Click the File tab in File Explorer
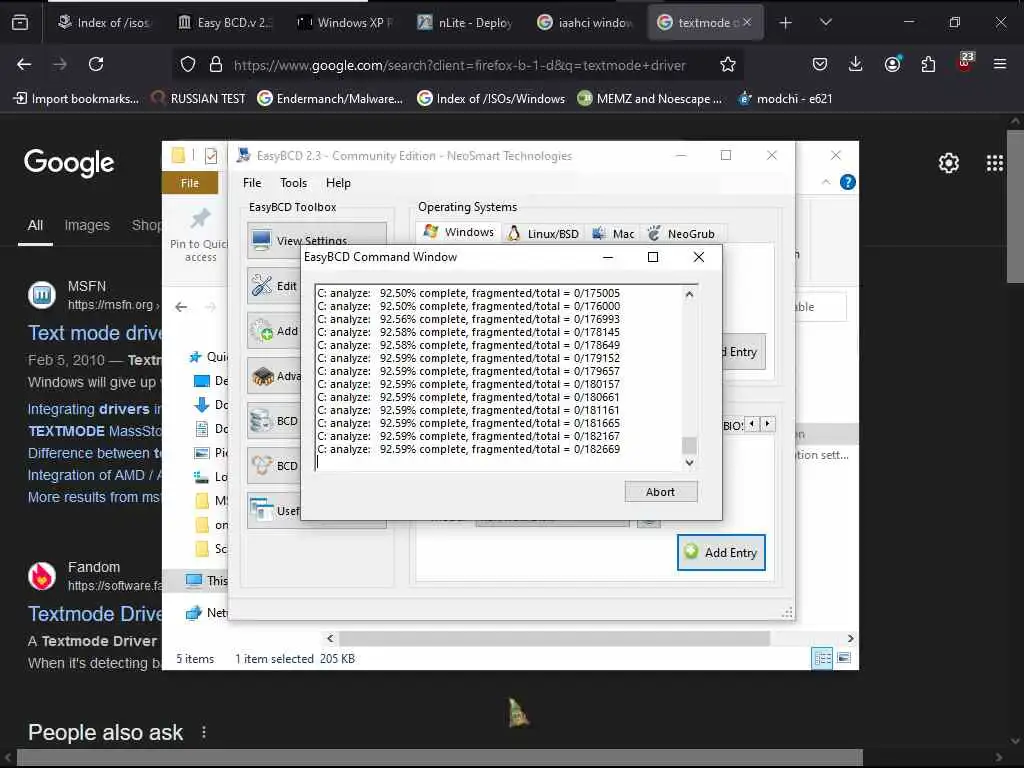Image resolution: width=1024 pixels, height=768 pixels. [x=190, y=183]
